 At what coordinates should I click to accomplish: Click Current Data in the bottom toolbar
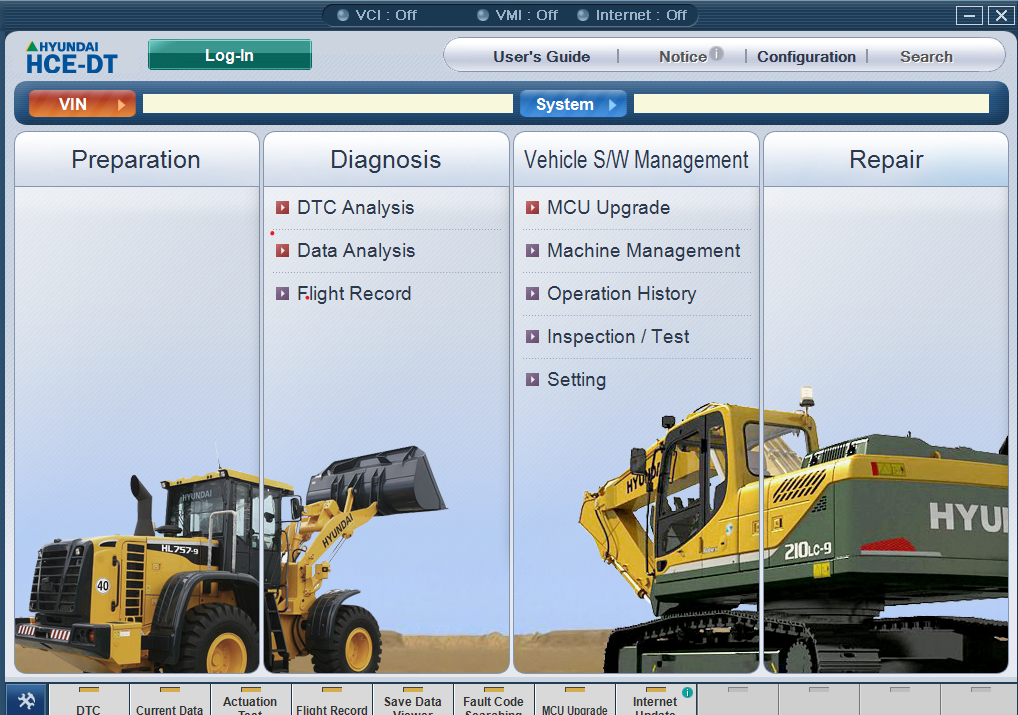click(x=169, y=700)
